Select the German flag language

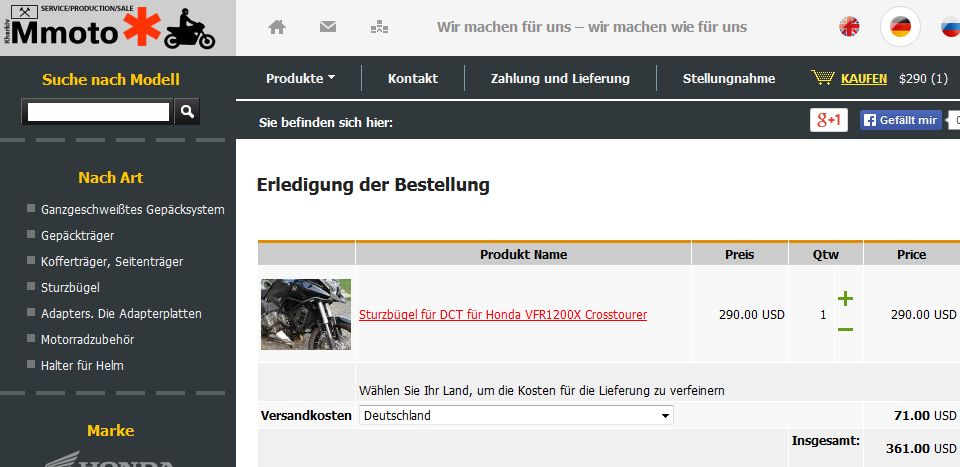(x=901, y=27)
